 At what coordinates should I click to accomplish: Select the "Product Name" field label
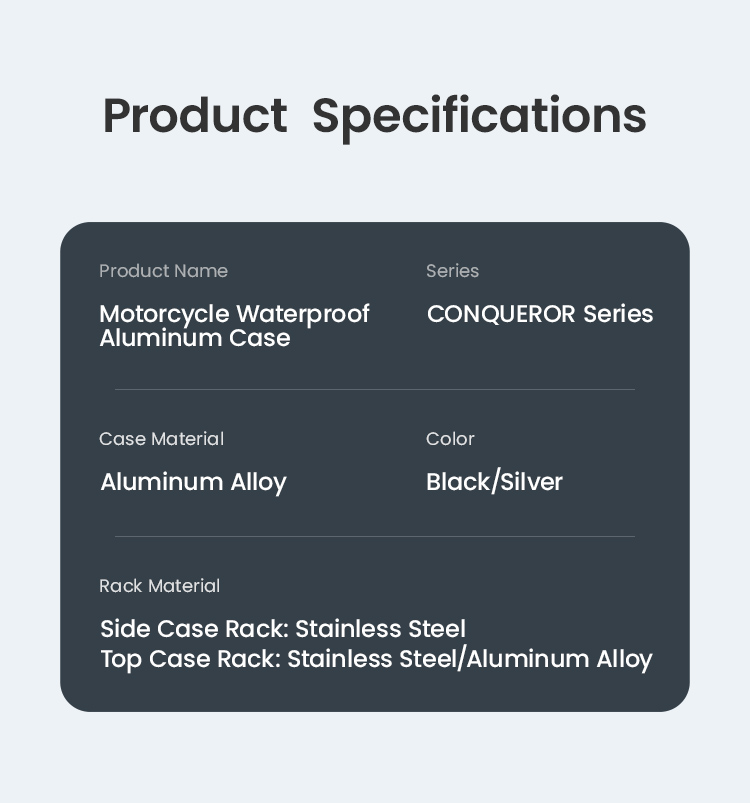163,271
